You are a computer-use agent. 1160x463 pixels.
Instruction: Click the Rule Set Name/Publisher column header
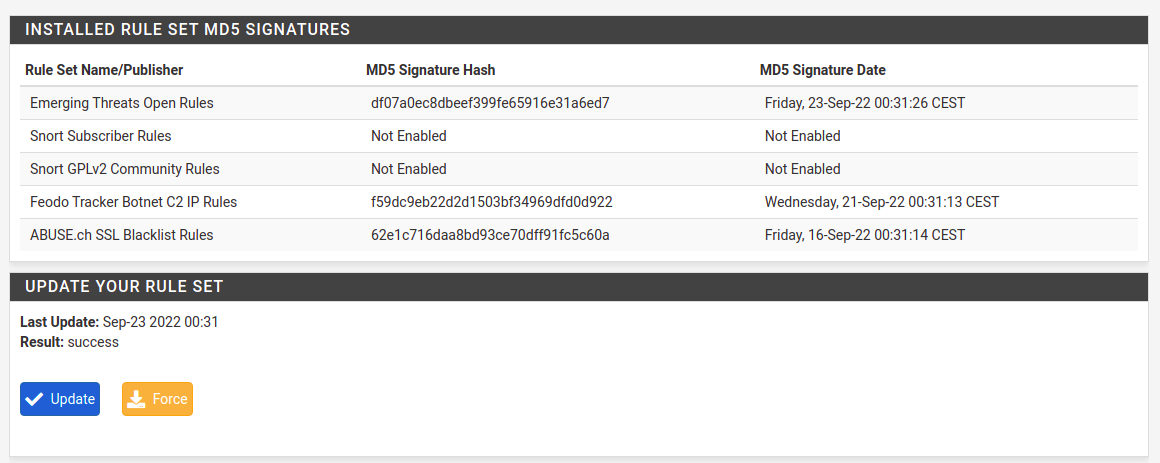coord(104,70)
